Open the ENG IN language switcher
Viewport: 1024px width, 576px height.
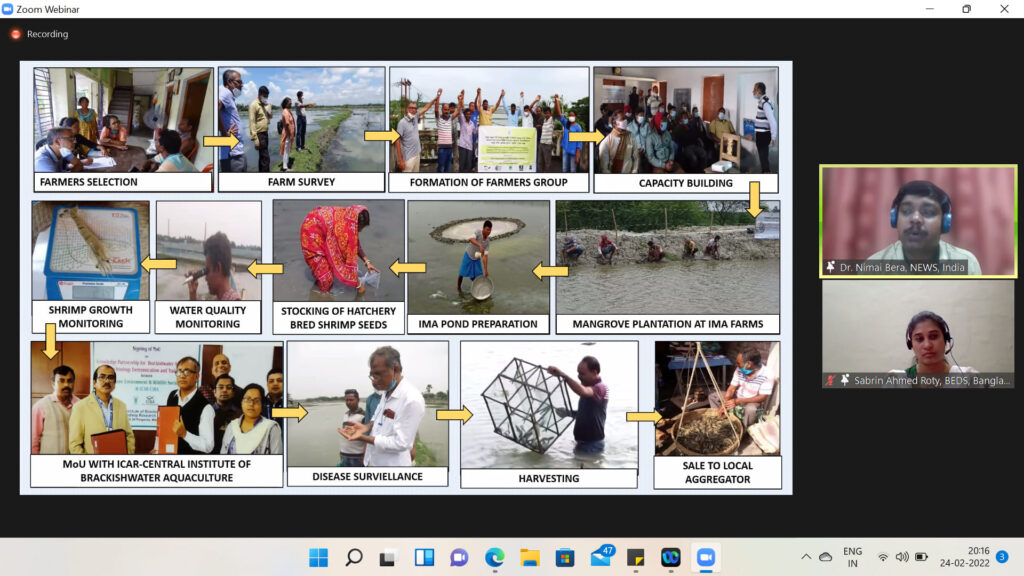tap(852, 557)
